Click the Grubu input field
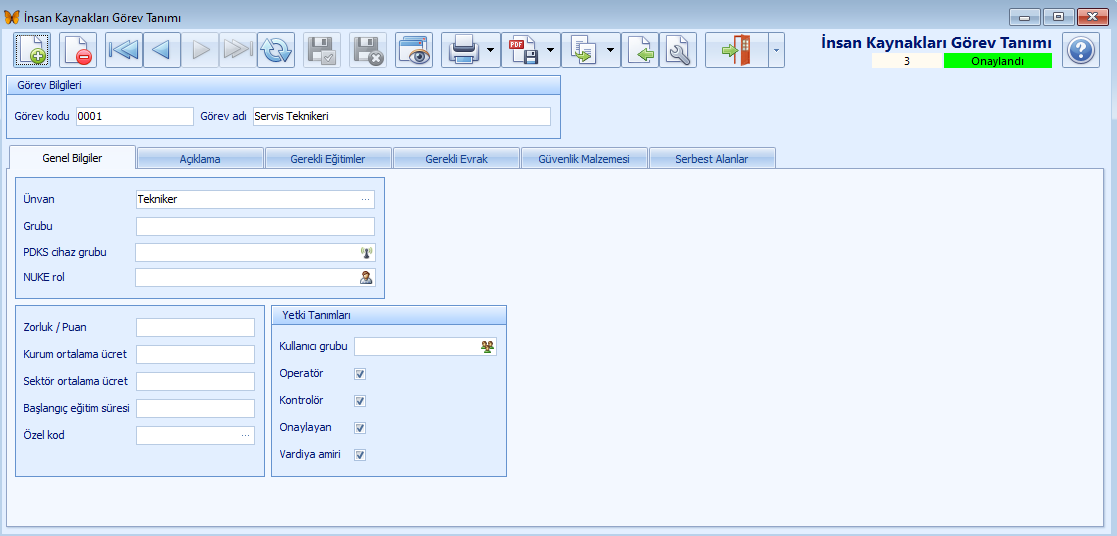This screenshot has height=536, width=1117. [x=255, y=227]
